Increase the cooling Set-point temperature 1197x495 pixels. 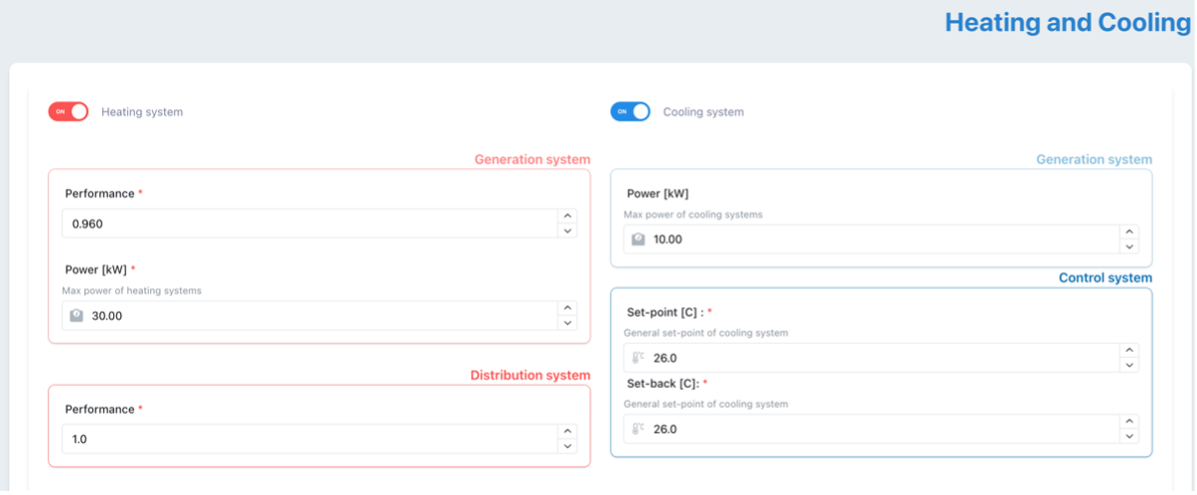point(1129,350)
